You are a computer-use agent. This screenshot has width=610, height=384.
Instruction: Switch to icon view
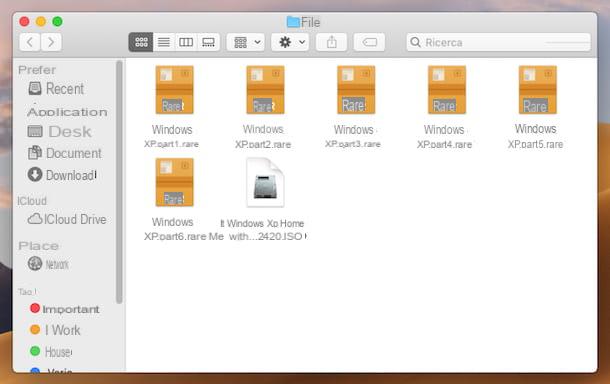point(141,42)
